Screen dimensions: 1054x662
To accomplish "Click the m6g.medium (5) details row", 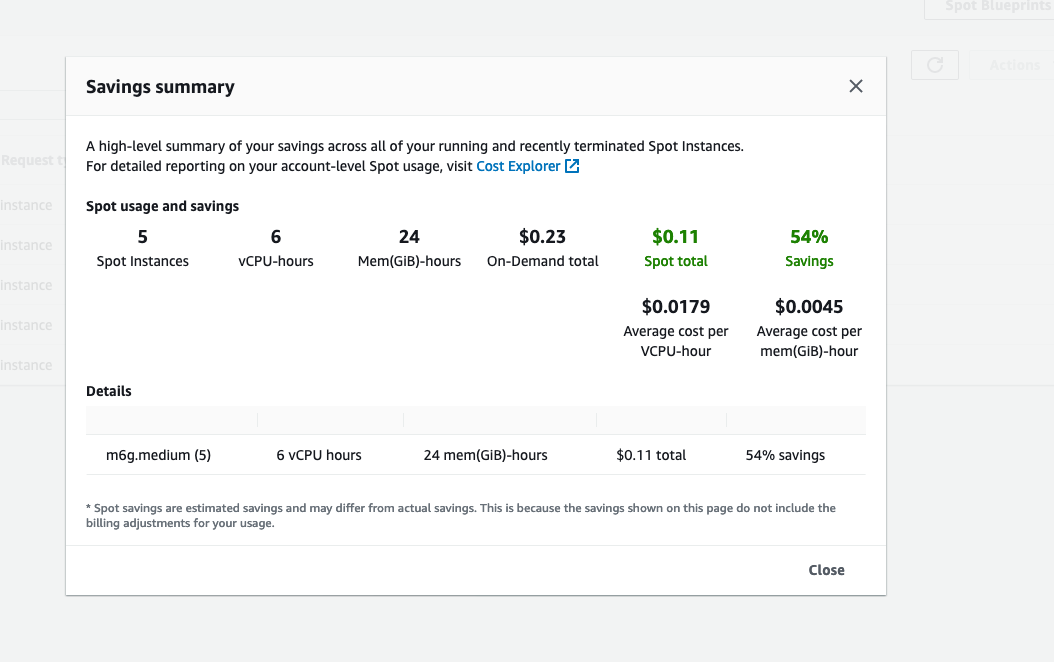I will click(158, 455).
